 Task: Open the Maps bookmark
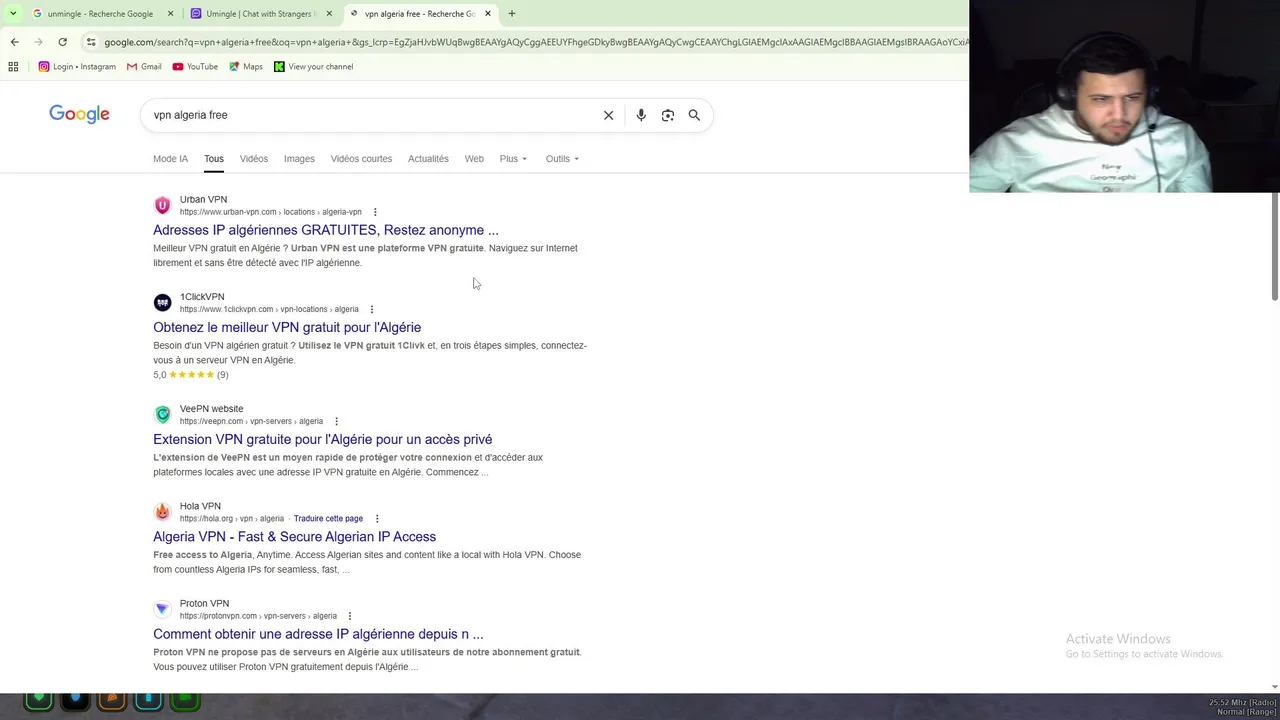246,67
